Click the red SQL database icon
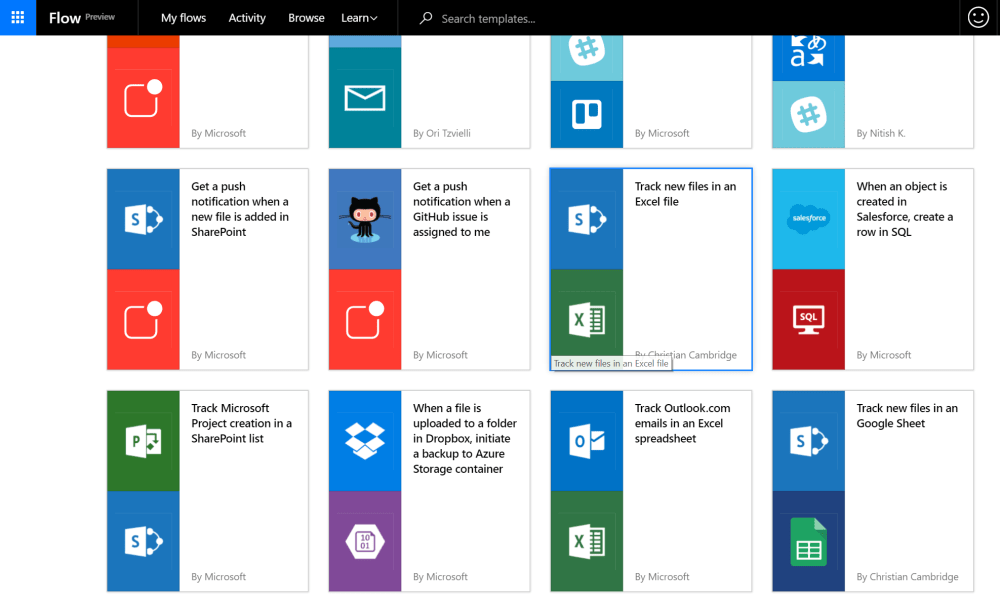The width and height of the screenshot is (1000, 605). pos(808,319)
